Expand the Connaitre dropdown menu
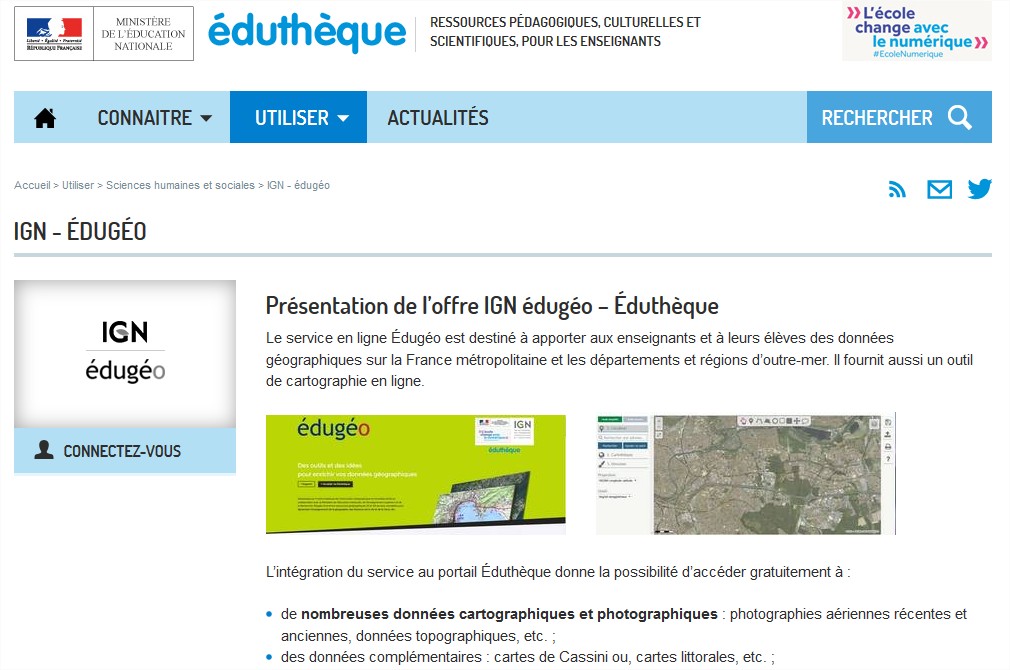Viewport: 1010px width, 670px height. 154,118
